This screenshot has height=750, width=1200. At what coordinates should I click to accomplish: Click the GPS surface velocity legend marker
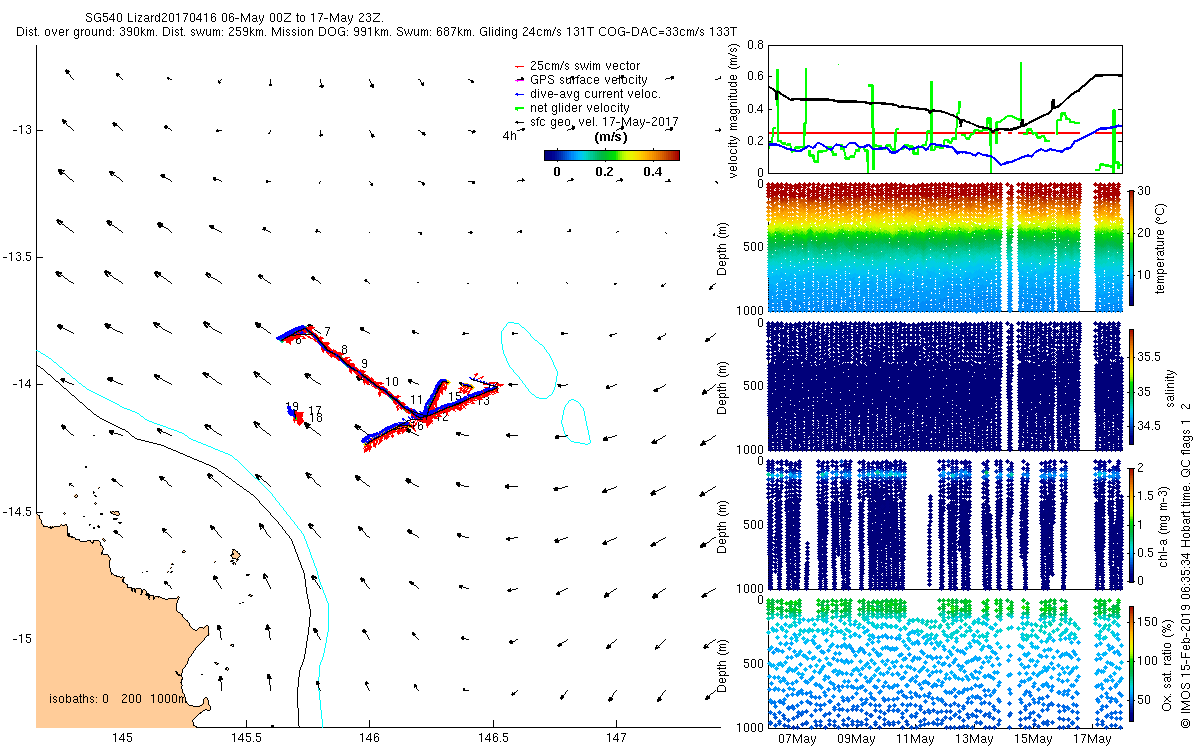pos(517,80)
